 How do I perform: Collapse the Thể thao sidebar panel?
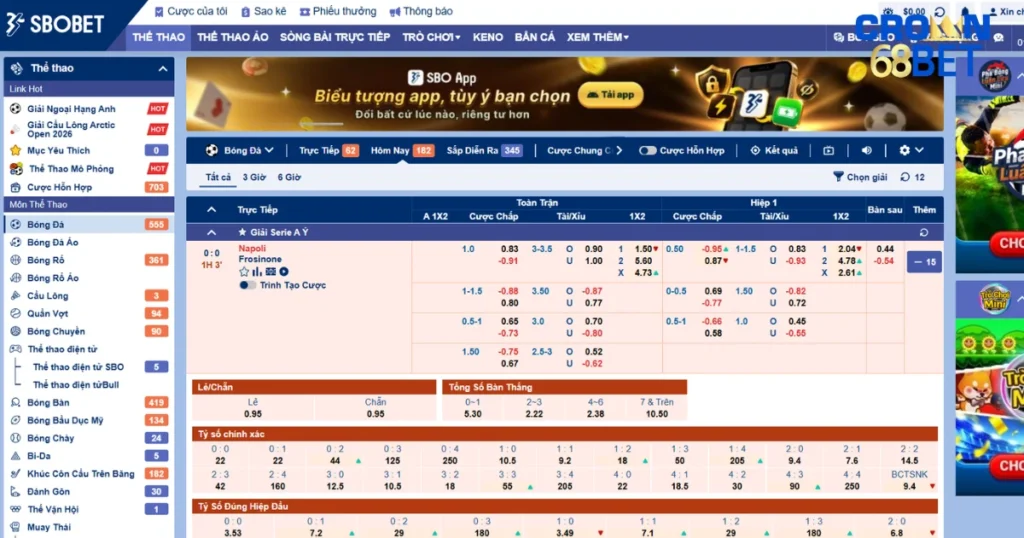(x=163, y=69)
